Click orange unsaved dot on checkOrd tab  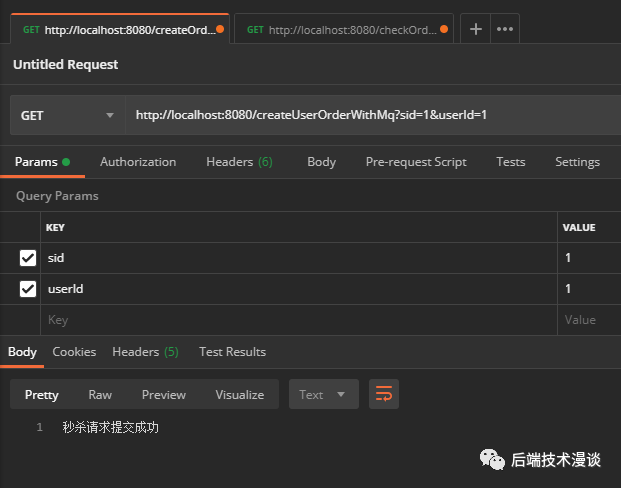(444, 29)
